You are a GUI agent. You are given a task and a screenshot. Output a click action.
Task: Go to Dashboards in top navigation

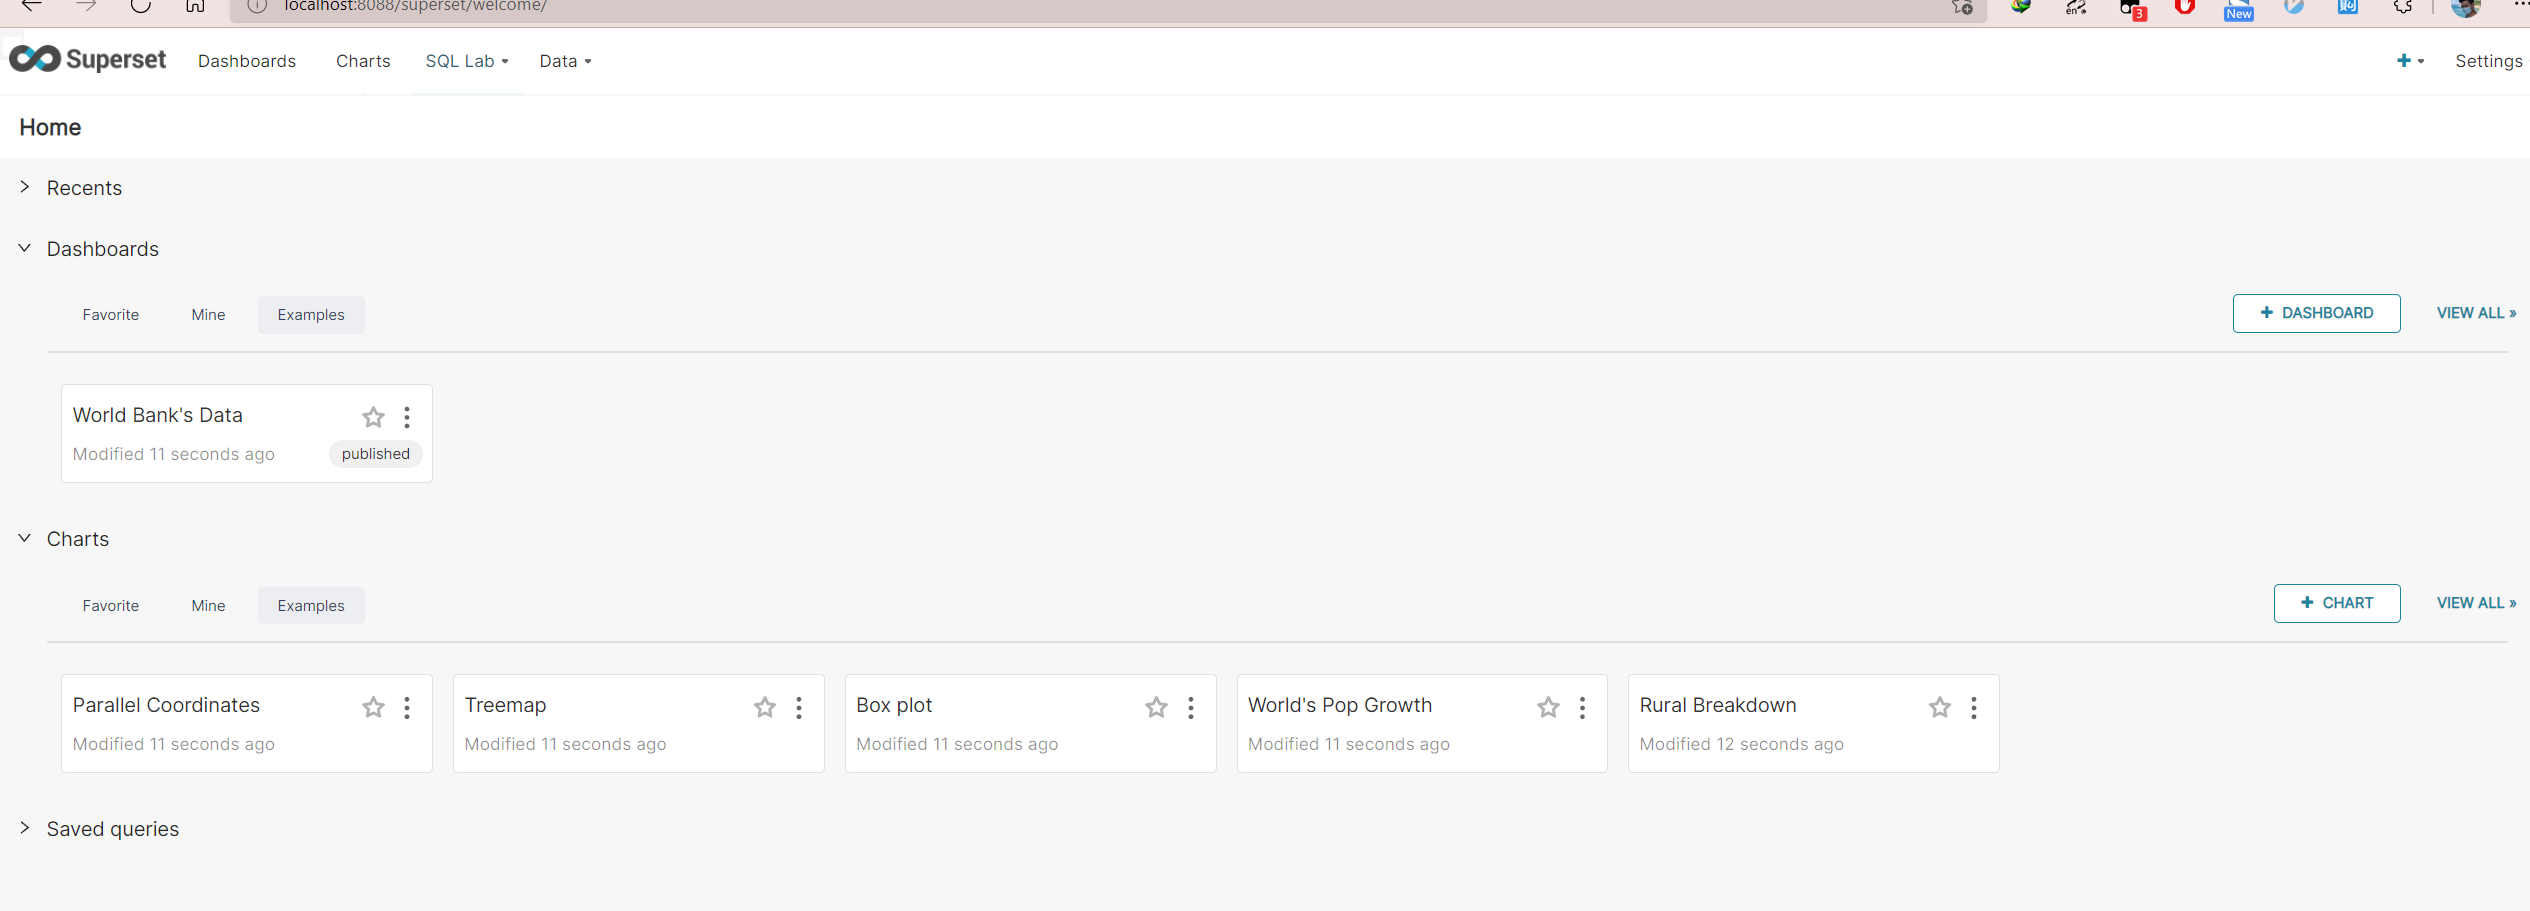click(x=247, y=61)
